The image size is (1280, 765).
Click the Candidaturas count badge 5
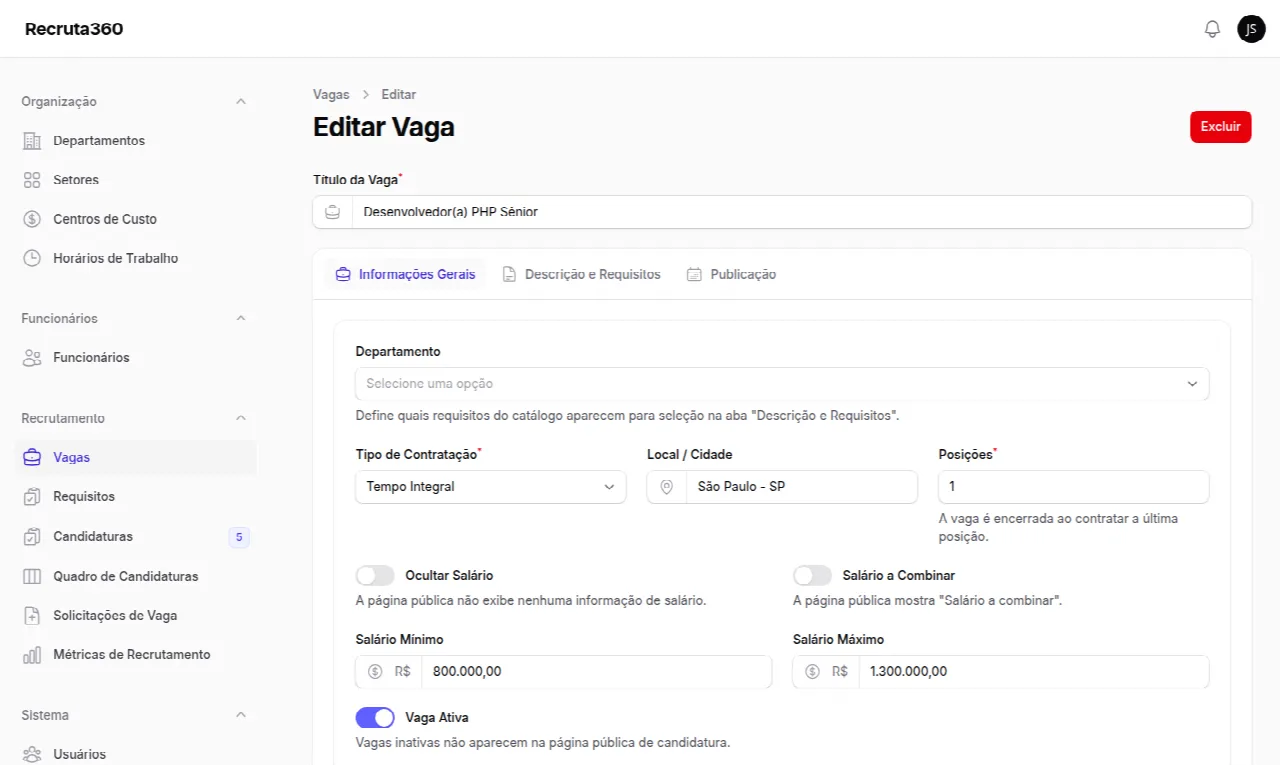[239, 537]
